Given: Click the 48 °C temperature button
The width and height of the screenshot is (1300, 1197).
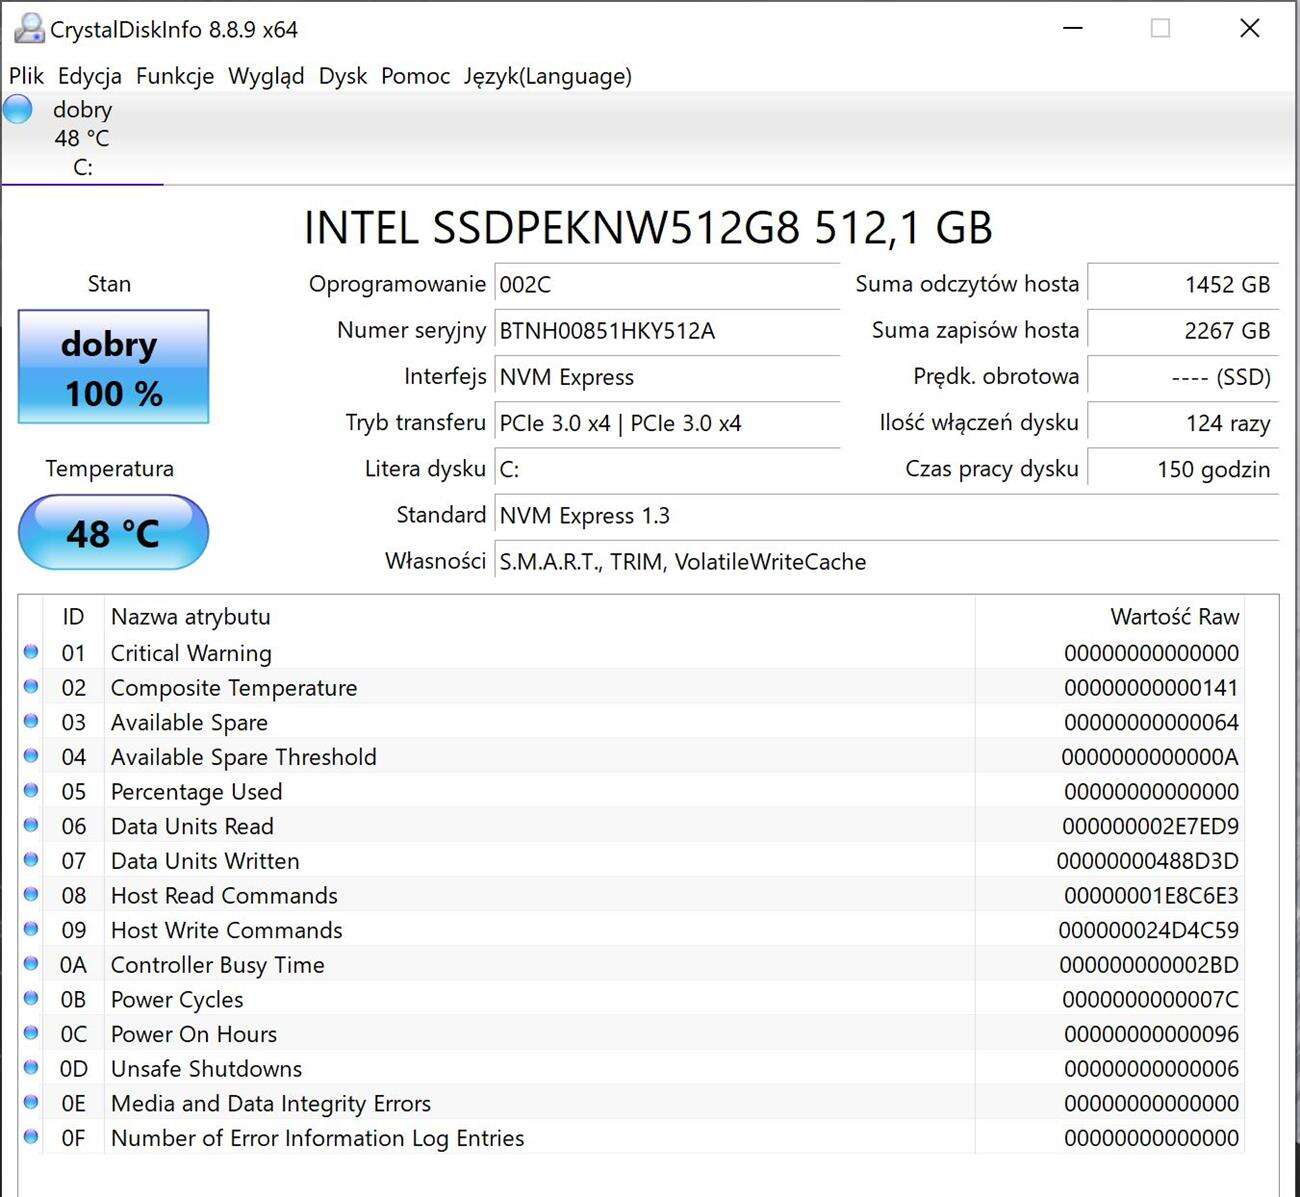Looking at the screenshot, I should pyautogui.click(x=113, y=533).
